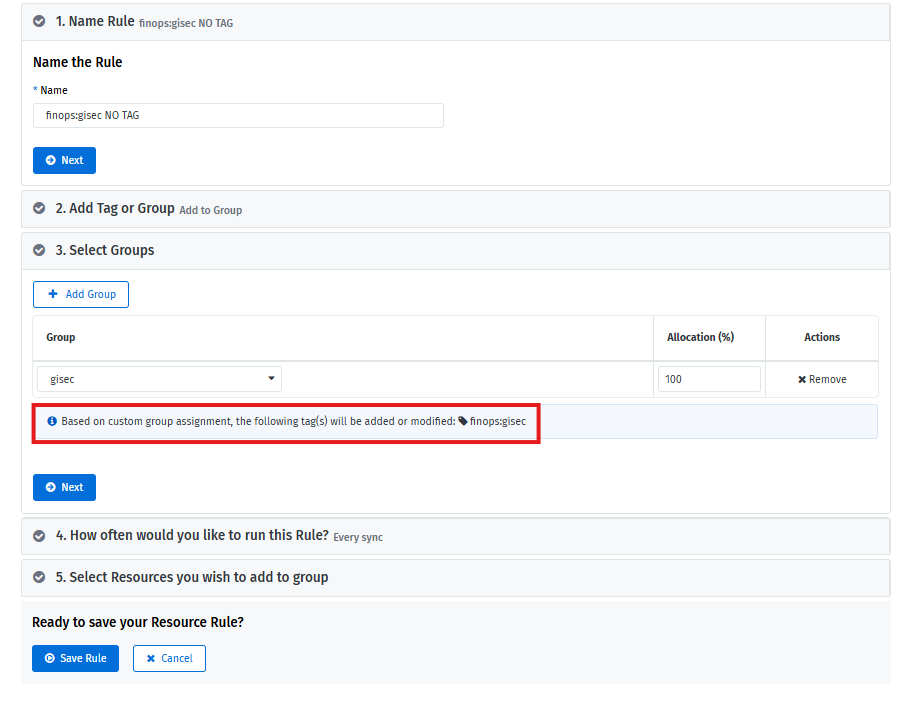Click the check icon beside step 5 header

pos(39,577)
